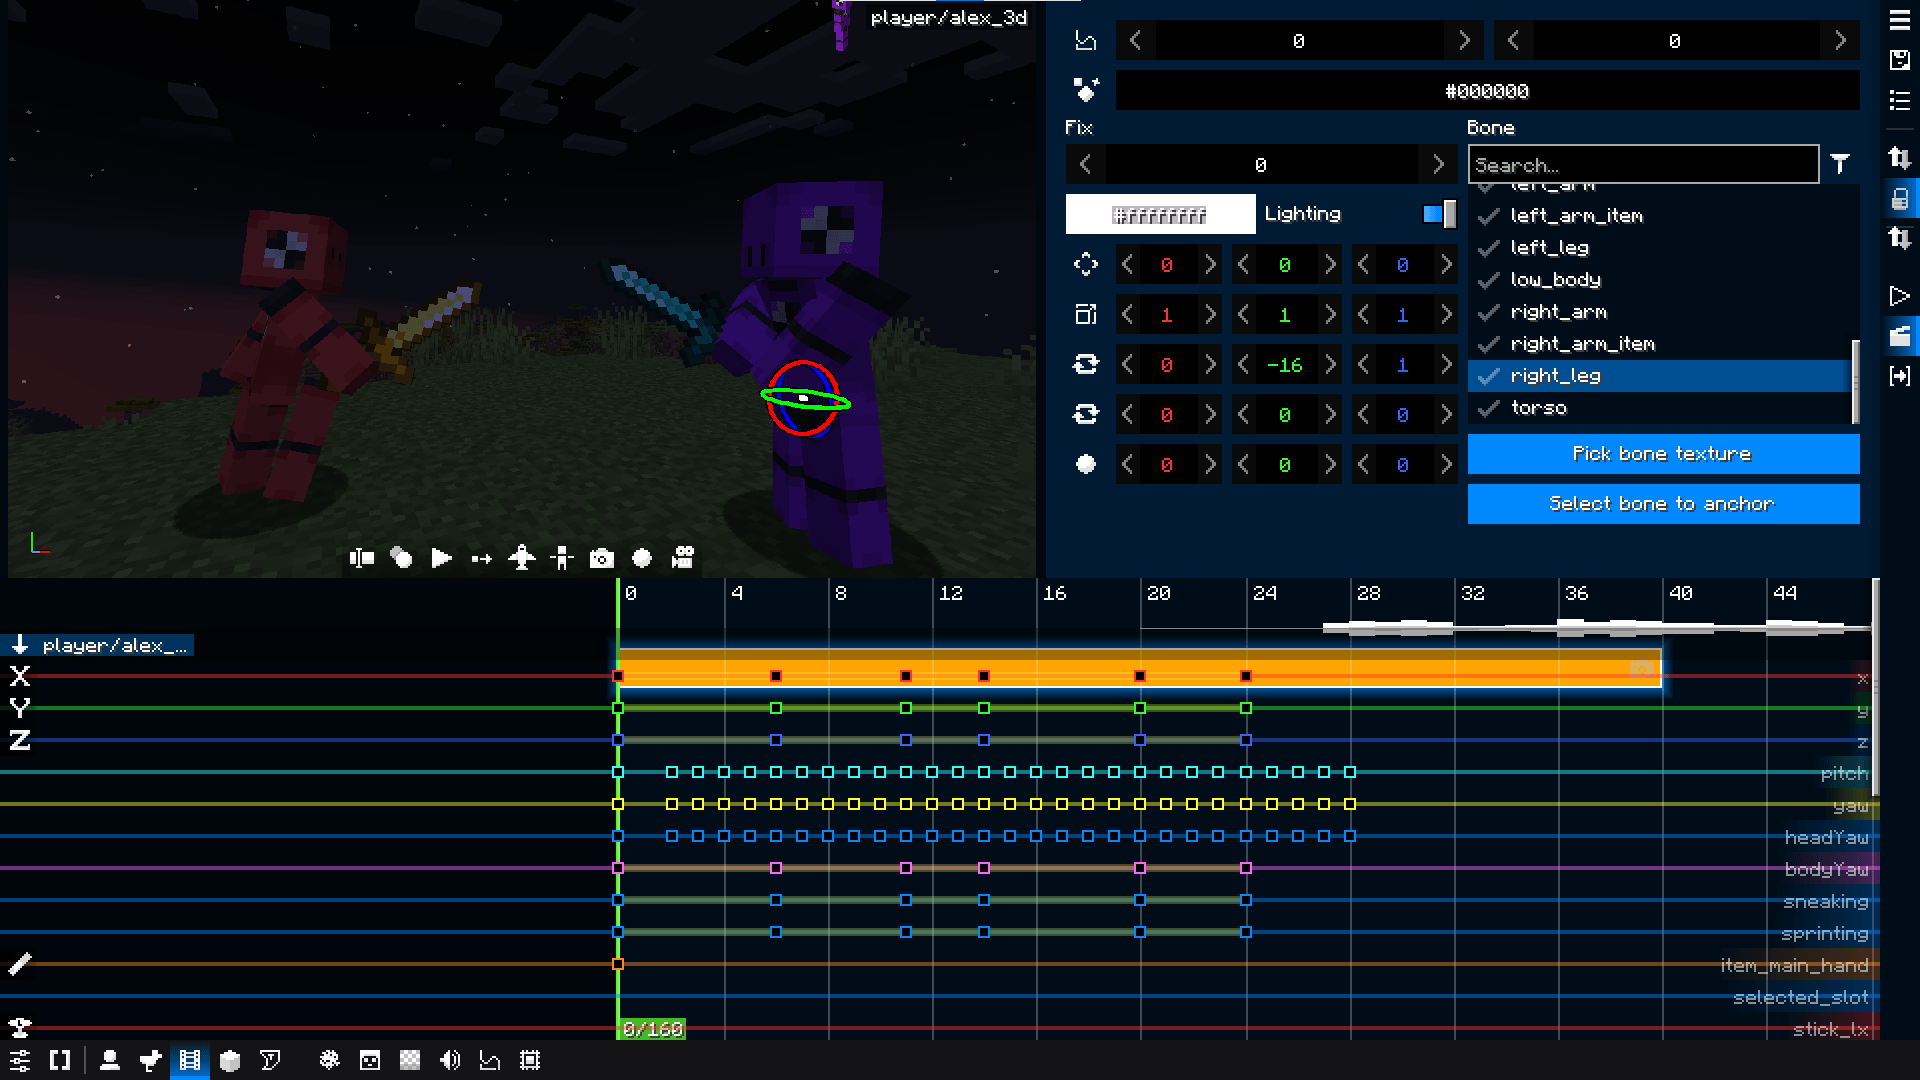Click Select bone to anchor button
Screen dimensions: 1920x1080
(x=1663, y=504)
